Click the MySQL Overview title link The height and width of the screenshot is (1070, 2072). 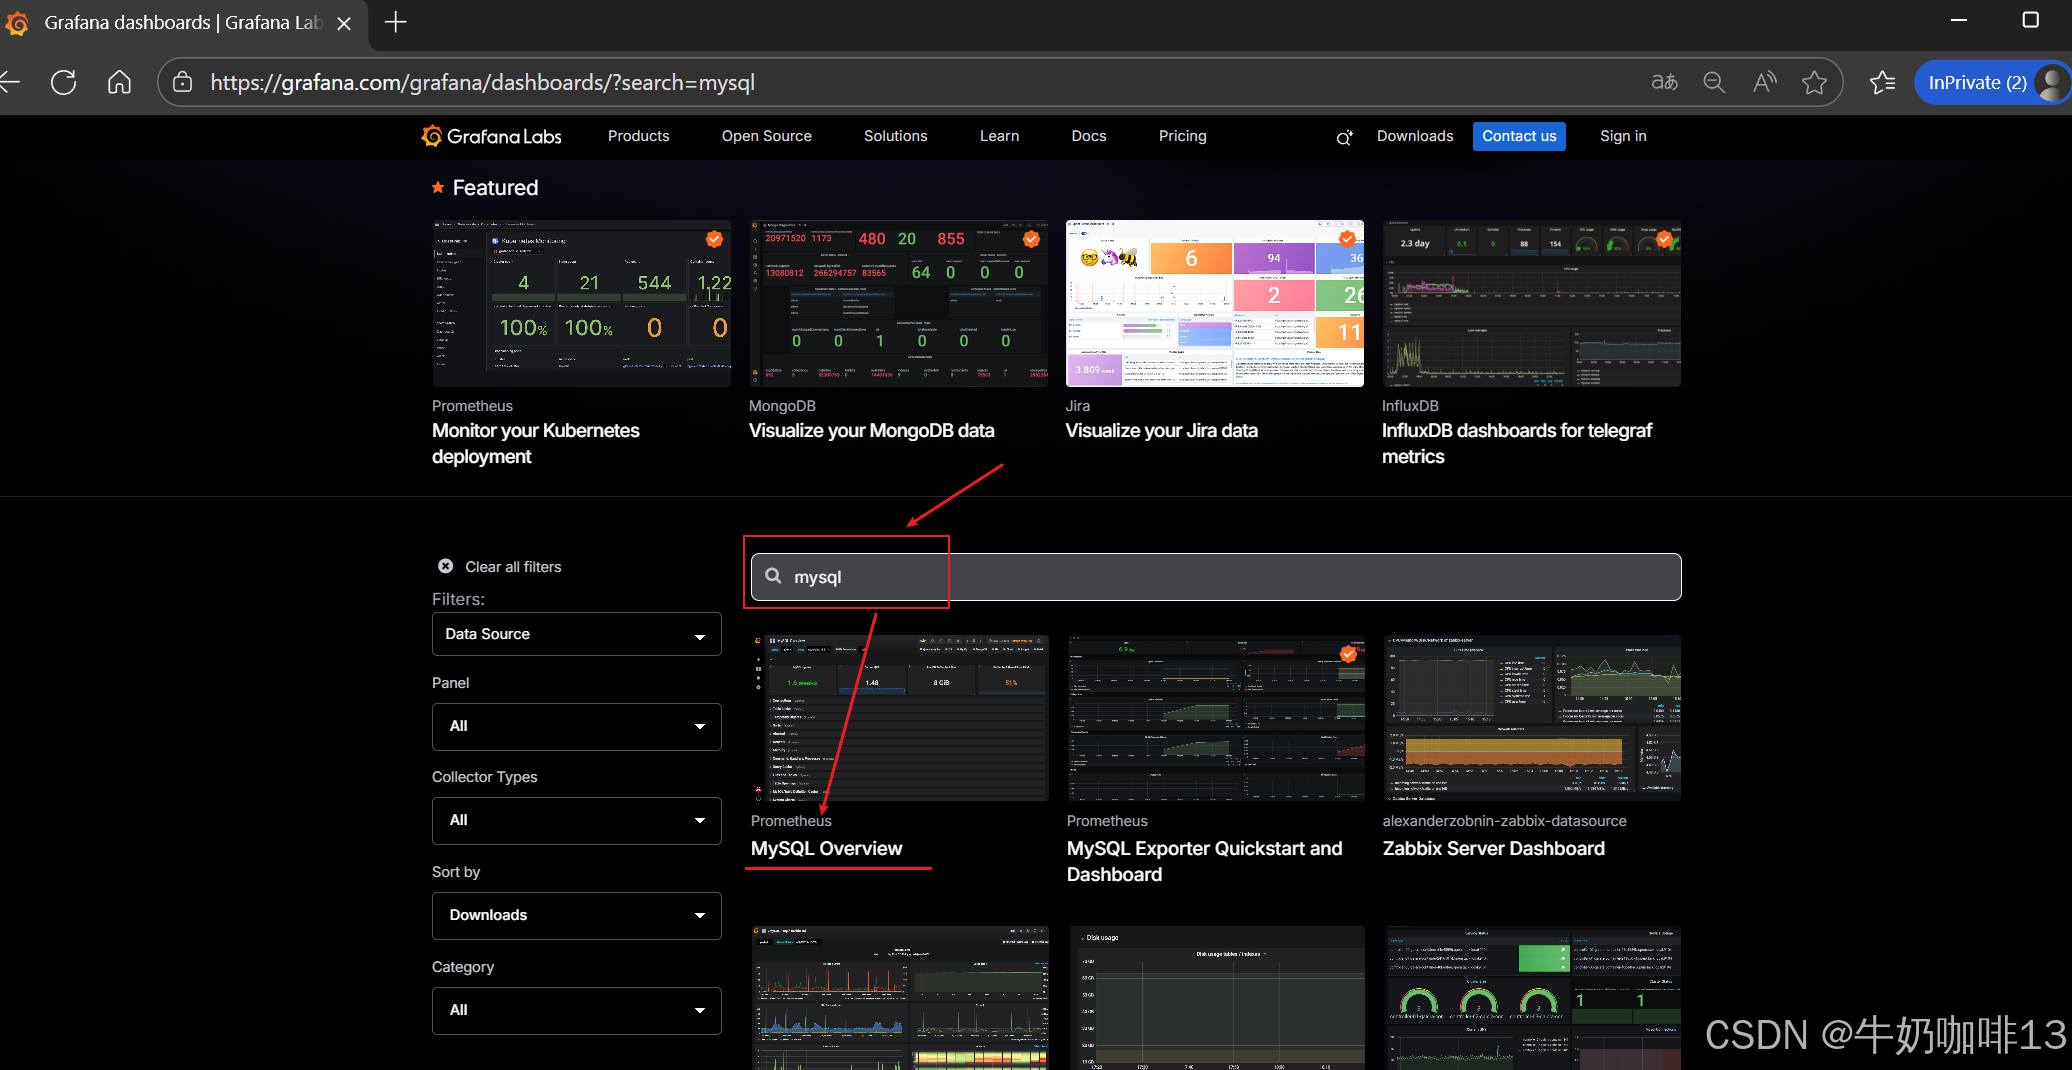click(826, 848)
